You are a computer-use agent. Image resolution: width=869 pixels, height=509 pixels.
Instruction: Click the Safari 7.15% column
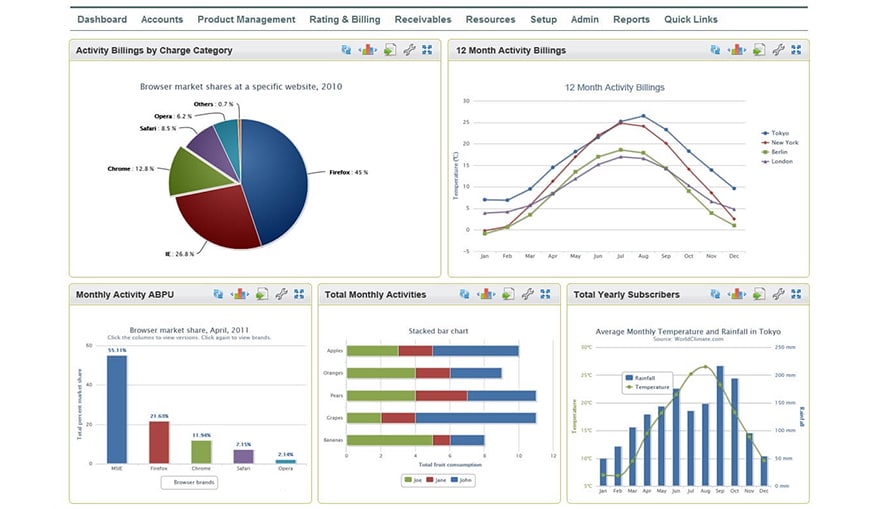click(243, 456)
